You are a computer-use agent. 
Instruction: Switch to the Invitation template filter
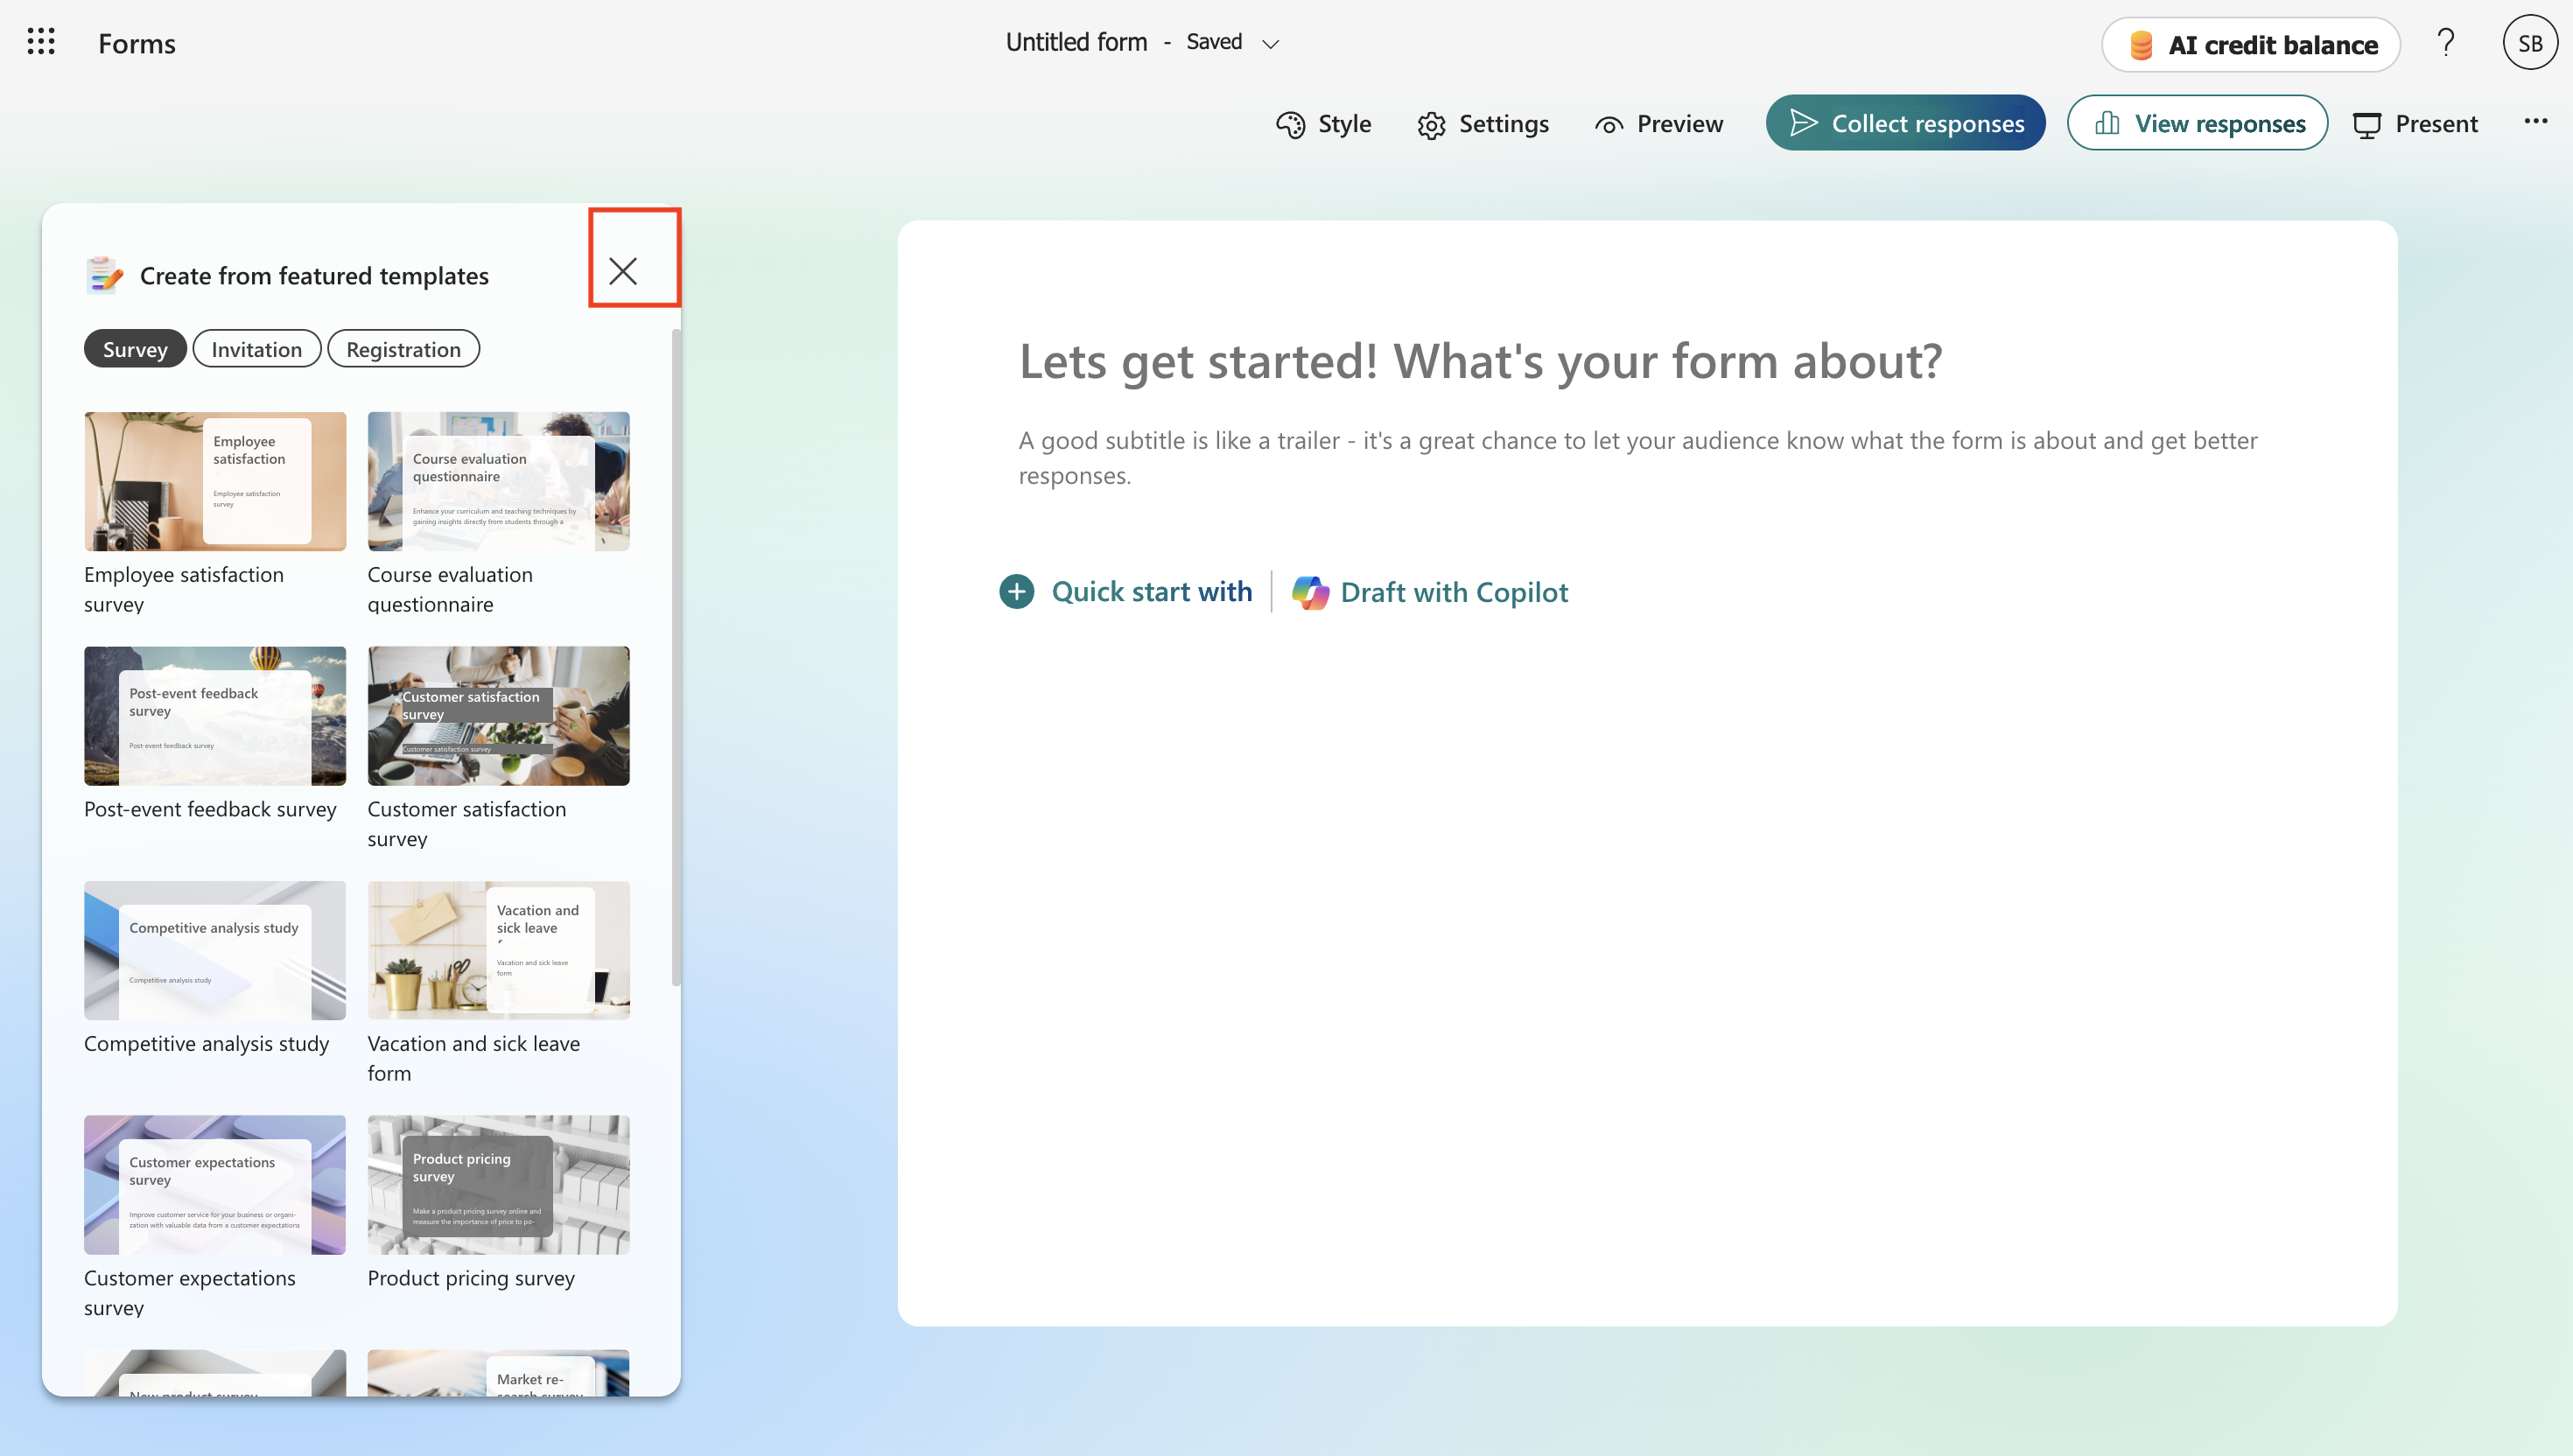(x=256, y=348)
